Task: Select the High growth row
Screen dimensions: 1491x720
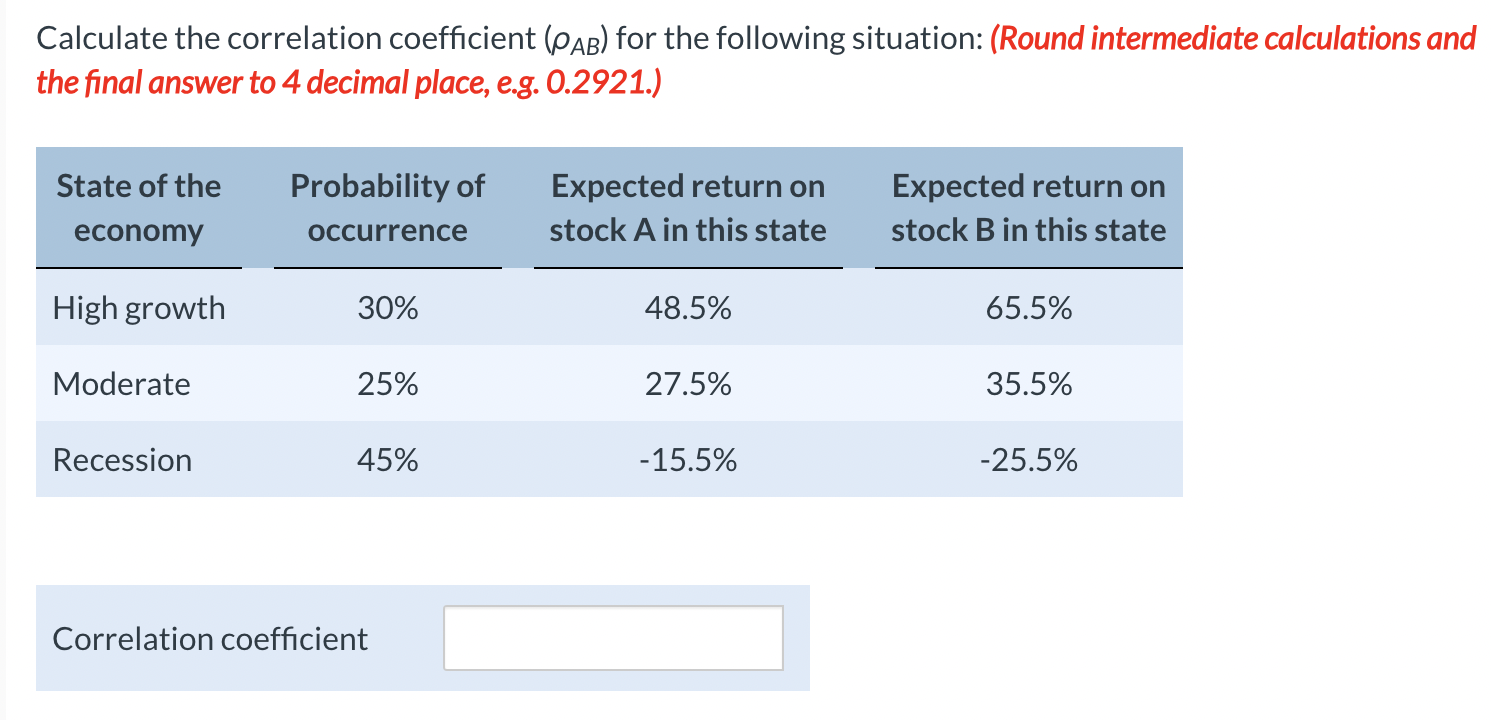Action: click(138, 308)
